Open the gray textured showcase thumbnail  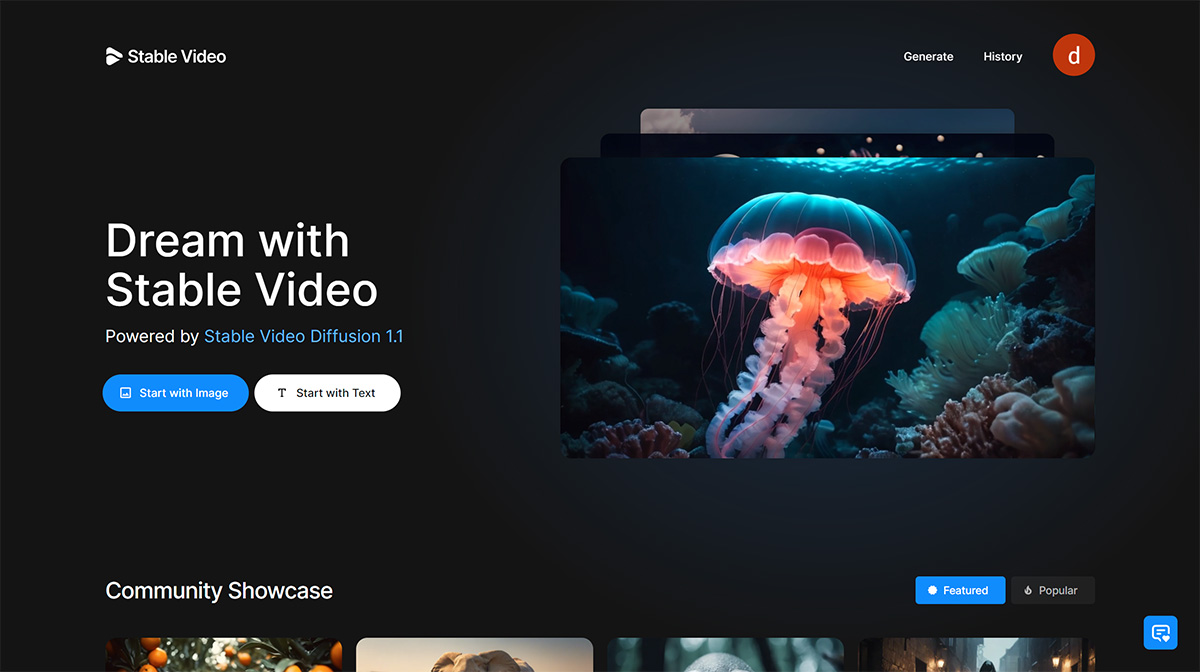pos(725,655)
